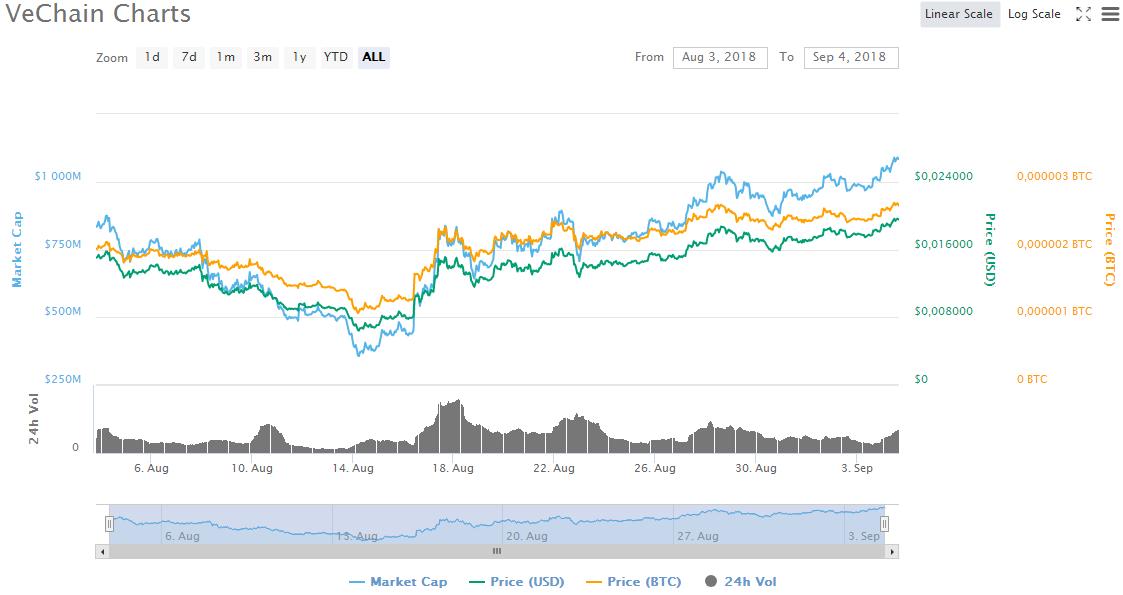The image size is (1123, 595).
Task: Click the 0,000003 BTC axis label
Action: coord(1055,176)
